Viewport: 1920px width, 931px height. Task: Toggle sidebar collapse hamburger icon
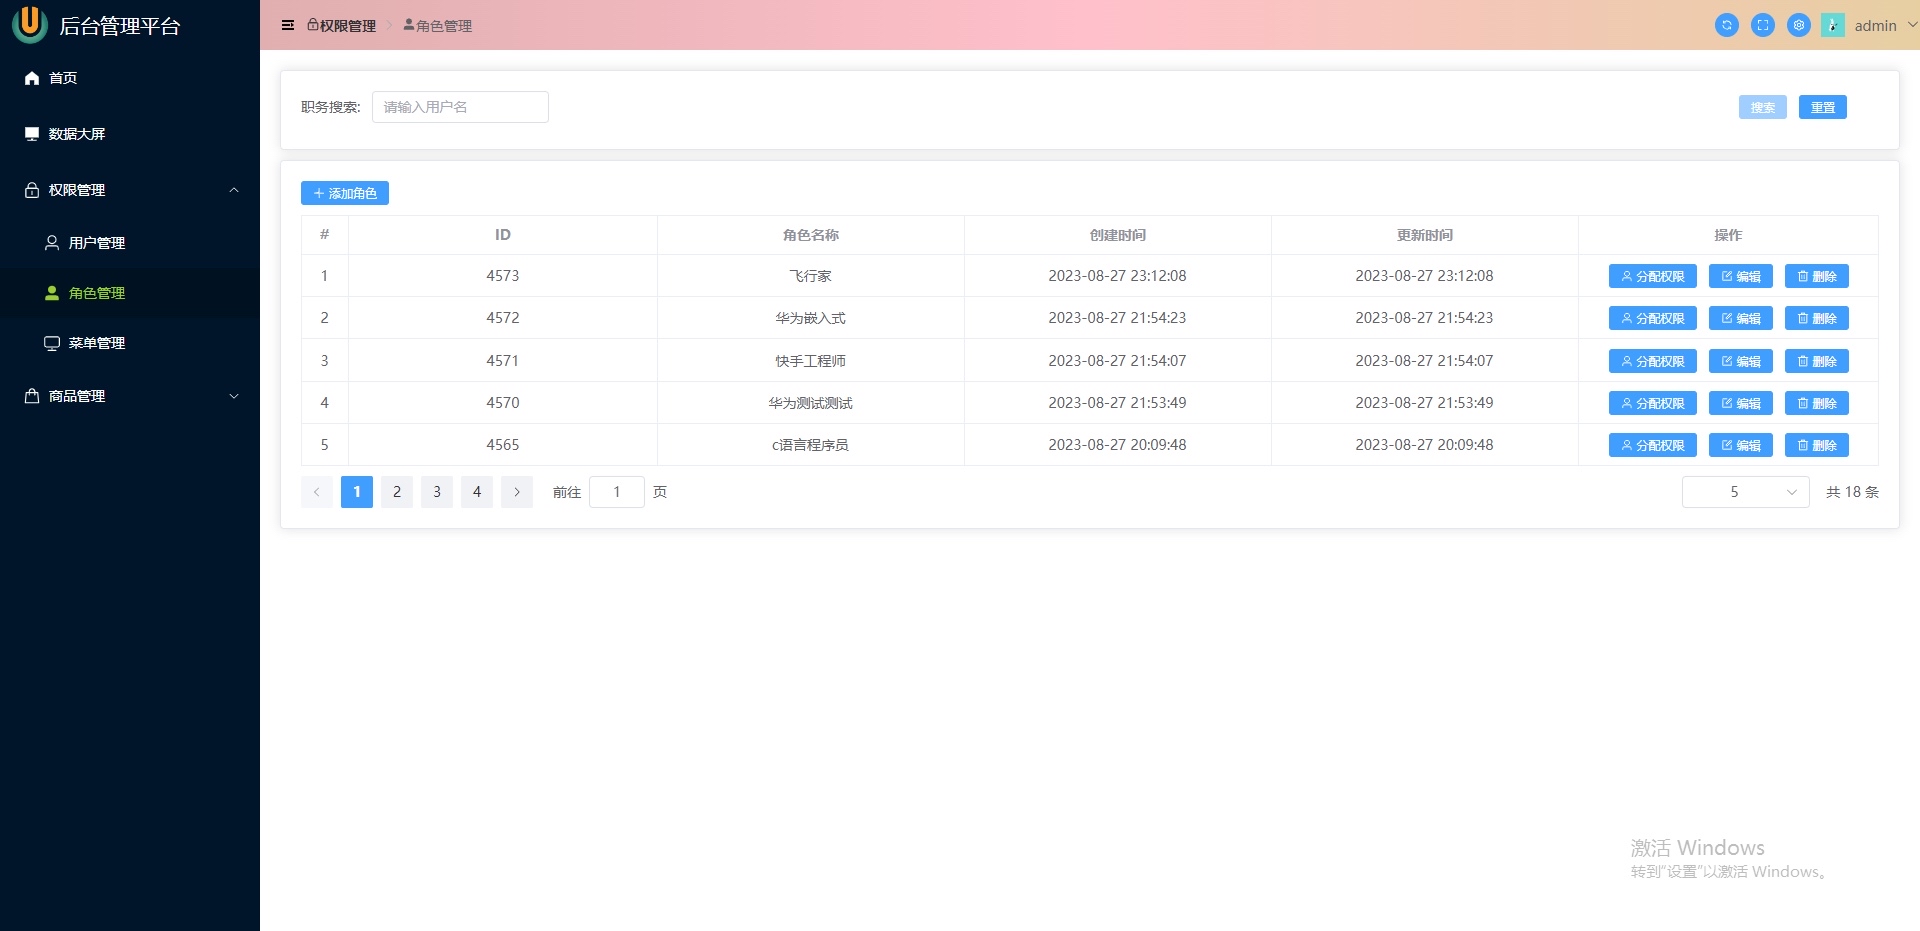coord(288,25)
